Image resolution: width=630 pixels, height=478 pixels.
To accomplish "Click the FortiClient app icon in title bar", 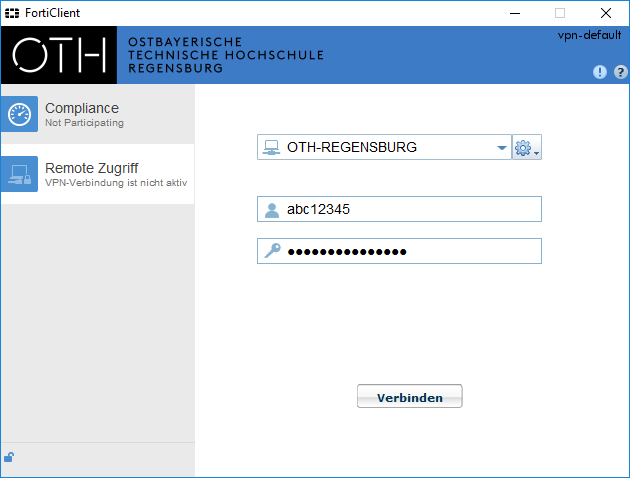I will pyautogui.click(x=13, y=13).
